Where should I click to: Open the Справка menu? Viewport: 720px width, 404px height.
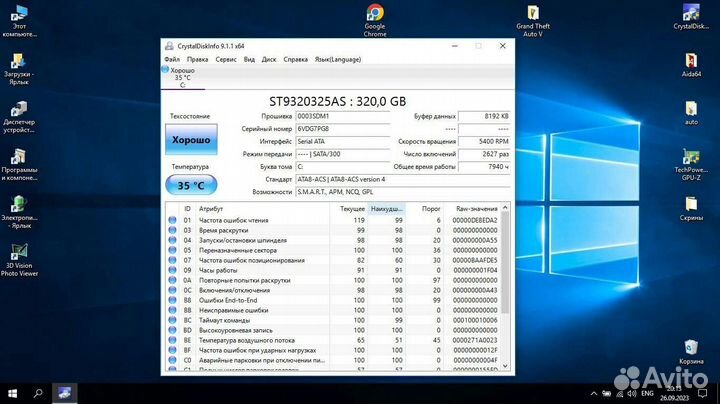295,59
